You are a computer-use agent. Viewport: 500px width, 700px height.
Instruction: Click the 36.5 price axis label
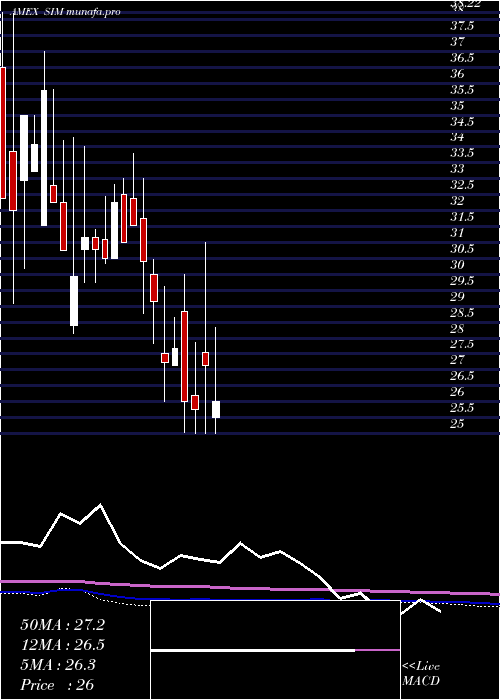coord(462,58)
